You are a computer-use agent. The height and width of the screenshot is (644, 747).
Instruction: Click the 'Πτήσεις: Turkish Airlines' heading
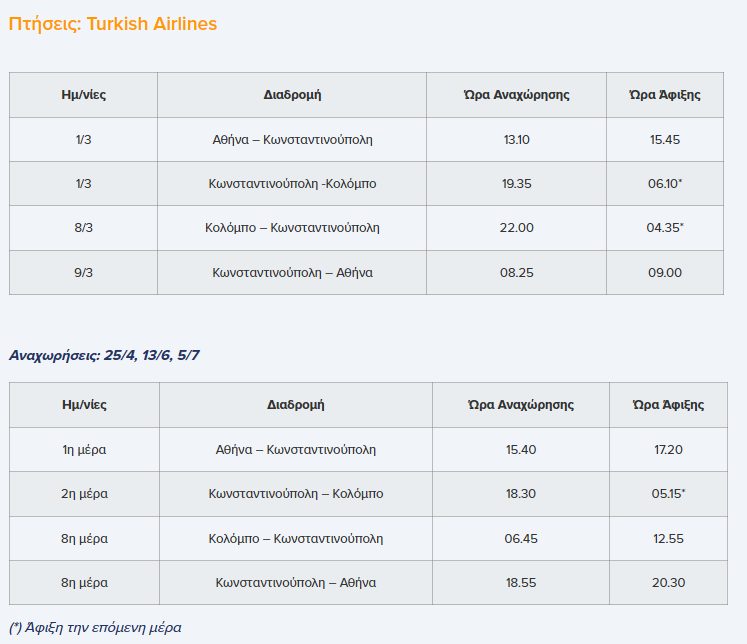coord(112,24)
